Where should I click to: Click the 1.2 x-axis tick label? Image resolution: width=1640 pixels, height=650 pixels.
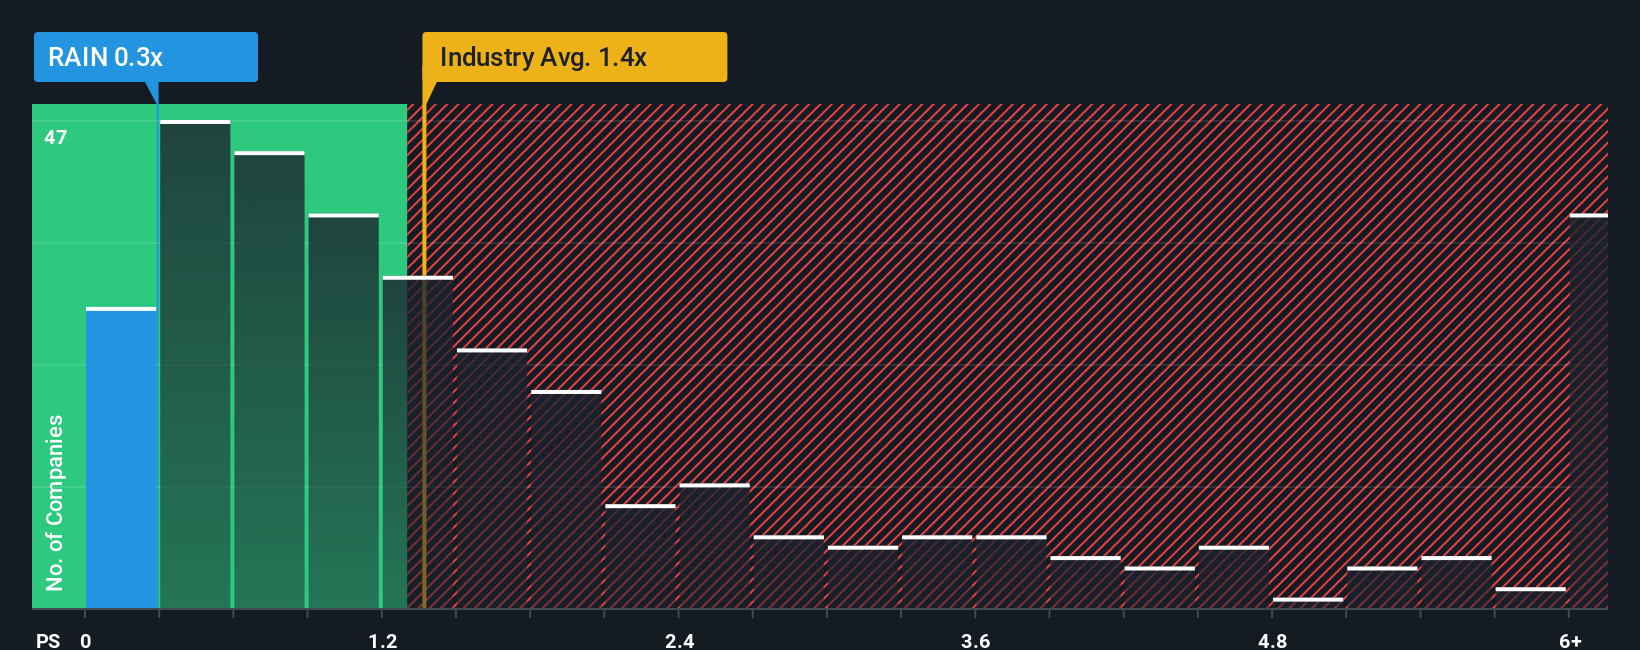coord(383,640)
